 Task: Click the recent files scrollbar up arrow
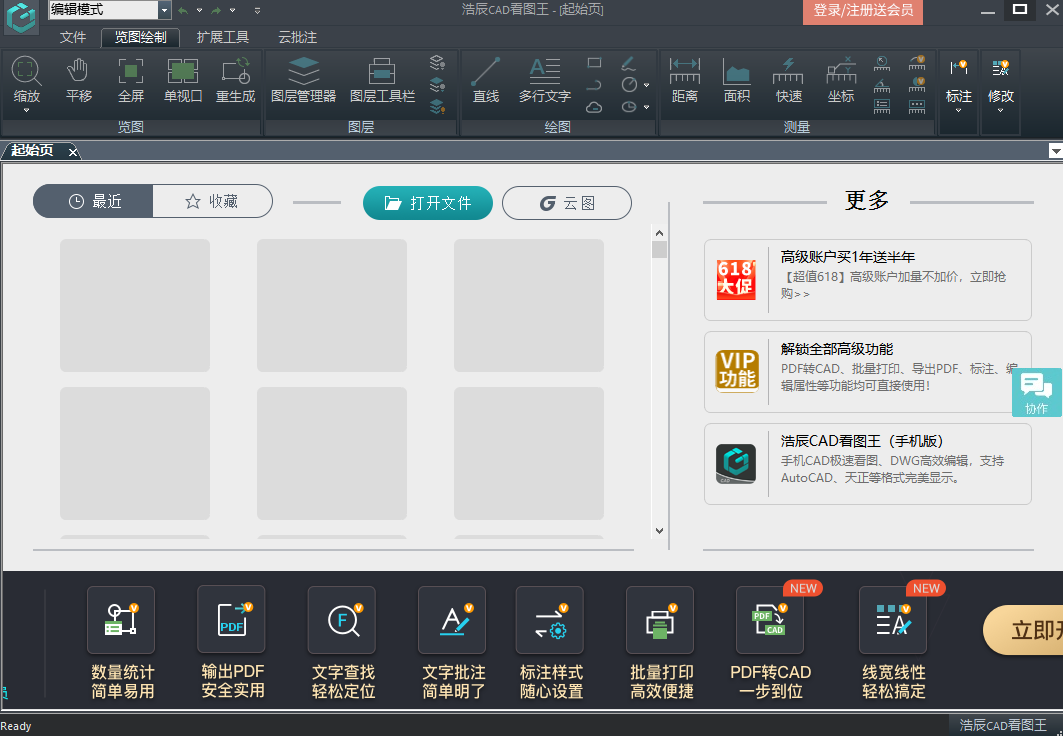point(659,232)
